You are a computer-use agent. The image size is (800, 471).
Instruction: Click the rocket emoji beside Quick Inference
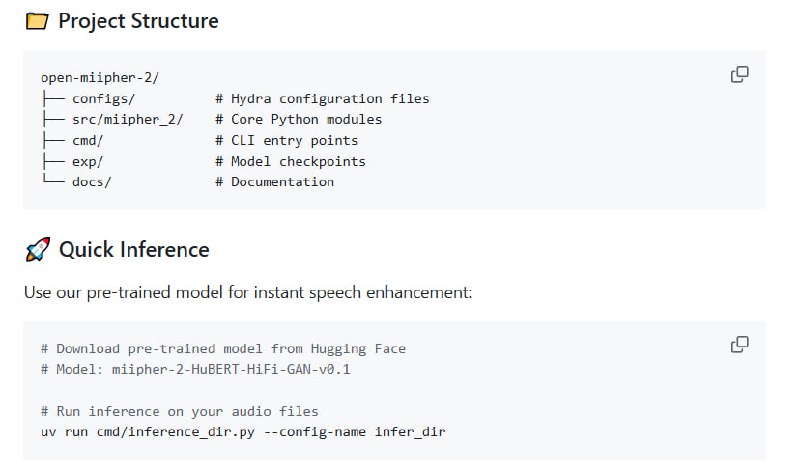tap(37, 250)
